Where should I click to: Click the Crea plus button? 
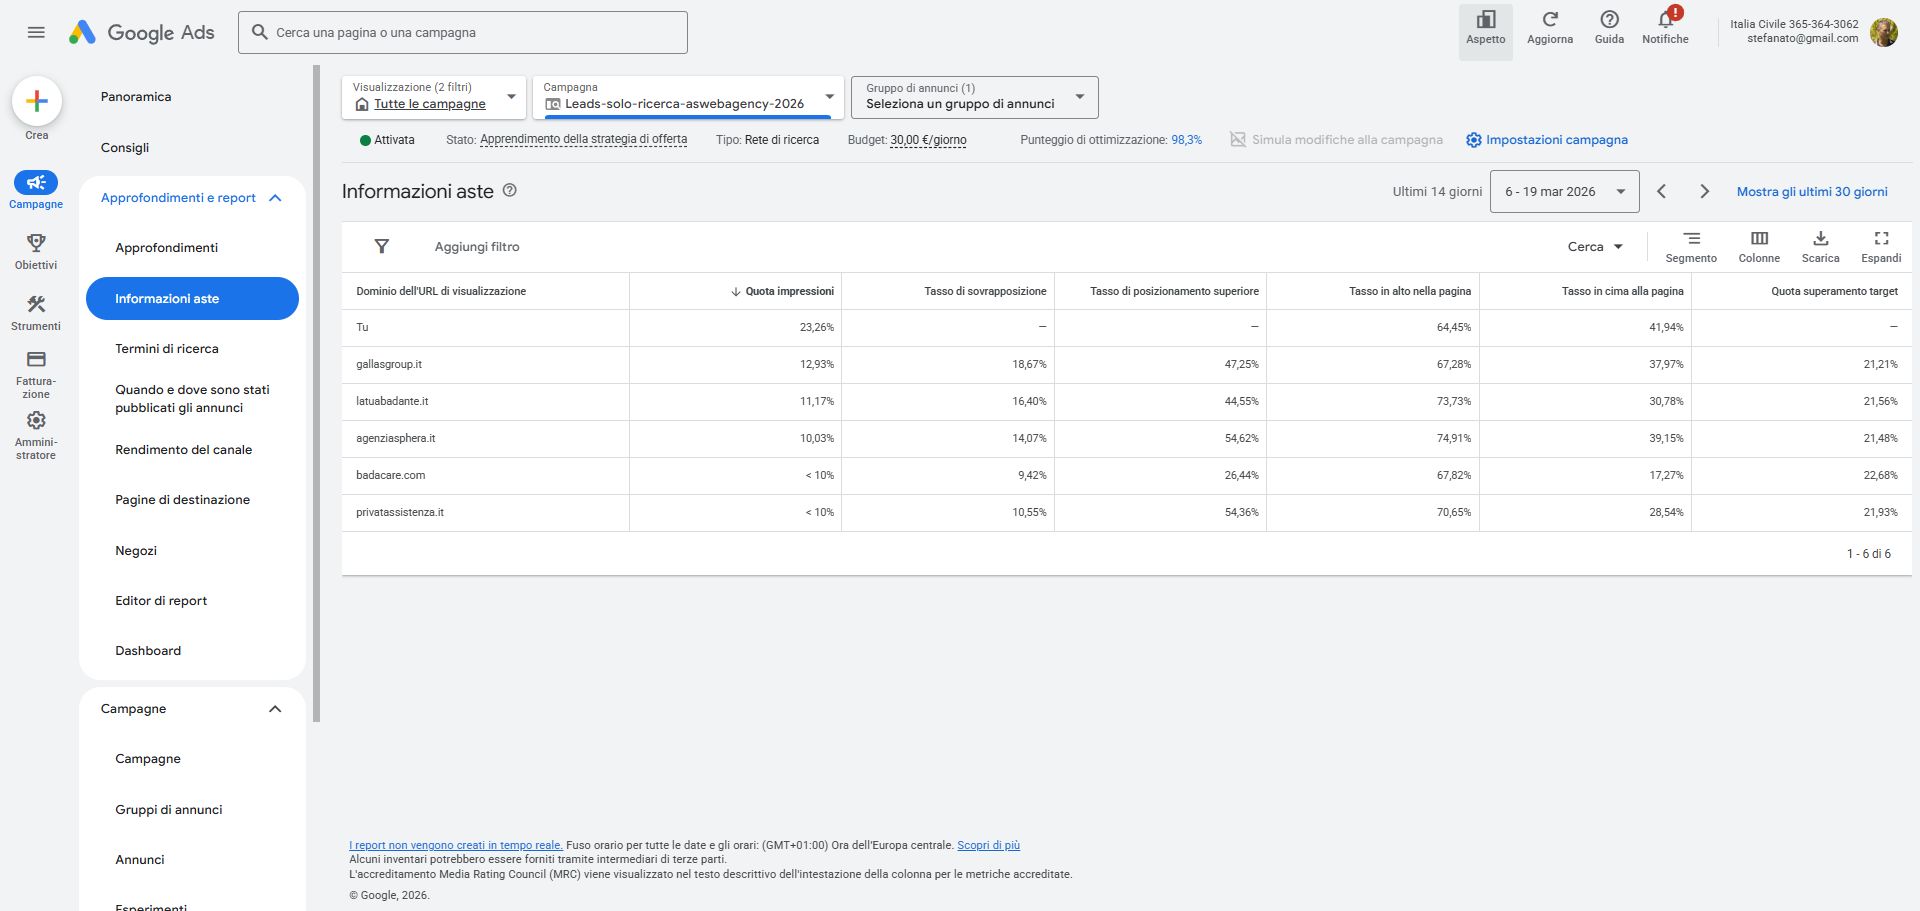[37, 101]
